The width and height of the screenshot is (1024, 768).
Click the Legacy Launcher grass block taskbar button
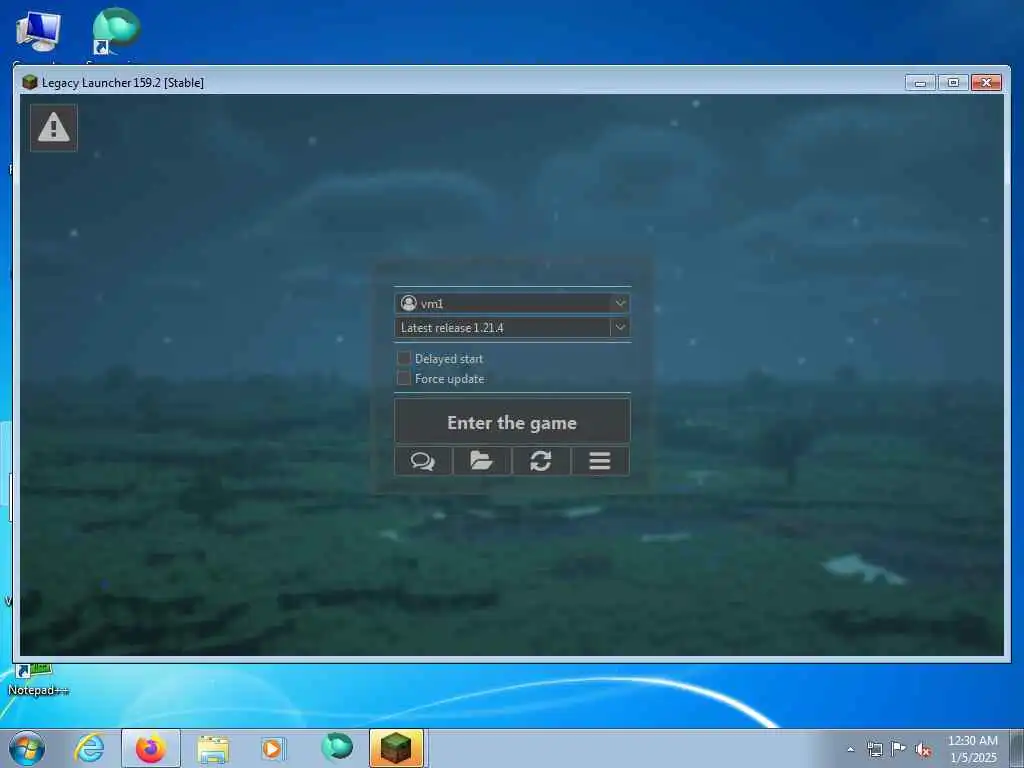(396, 748)
